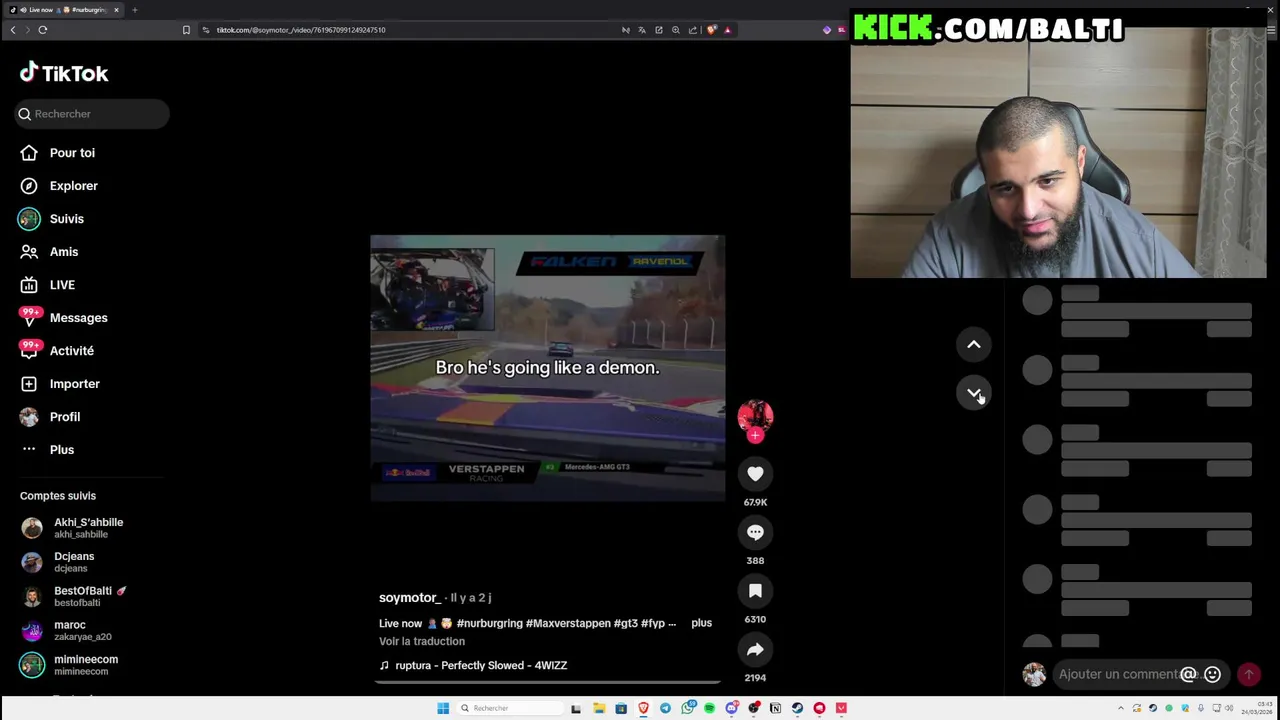Open the Windows Start menu

[443, 708]
